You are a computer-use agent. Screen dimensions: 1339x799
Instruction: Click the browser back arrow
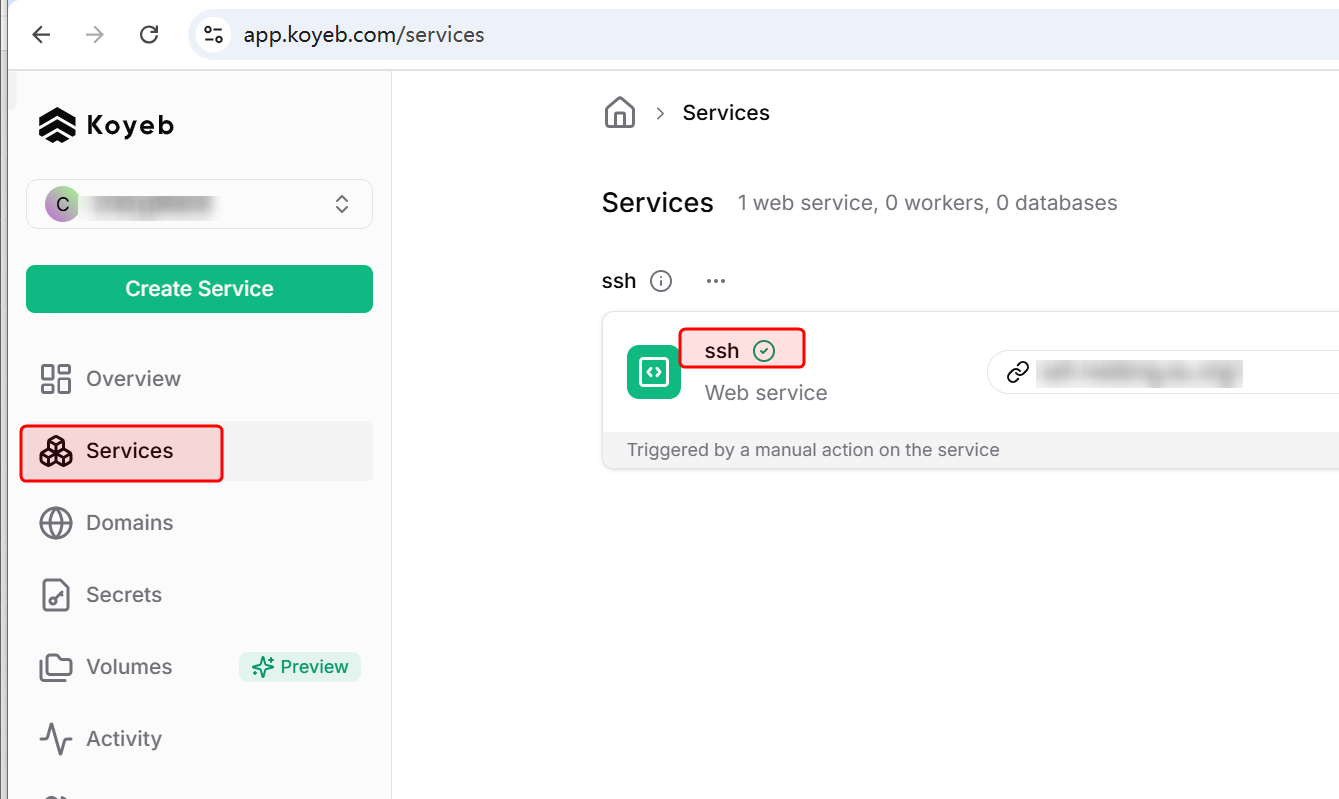(x=41, y=35)
